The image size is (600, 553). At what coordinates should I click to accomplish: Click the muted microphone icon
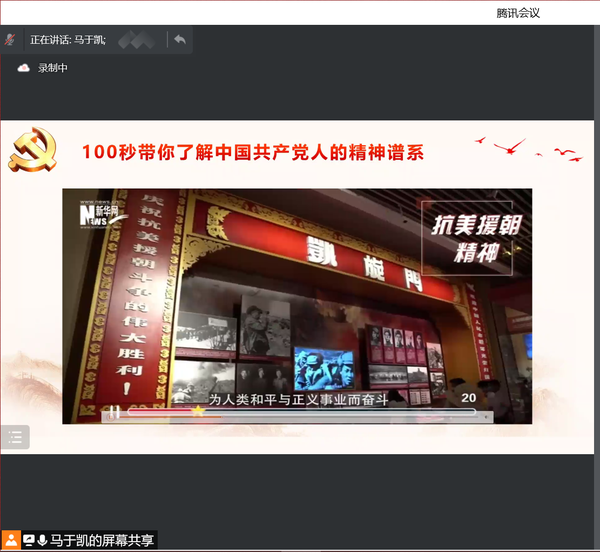coord(10,40)
